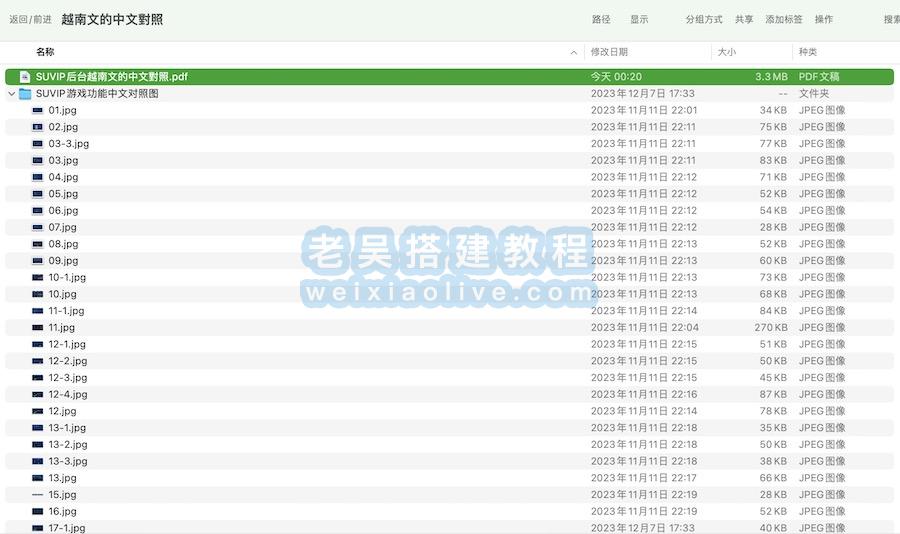
Task: Collapse the SUVIP游戏功能中文对照图 folder
Action: click(x=11, y=94)
